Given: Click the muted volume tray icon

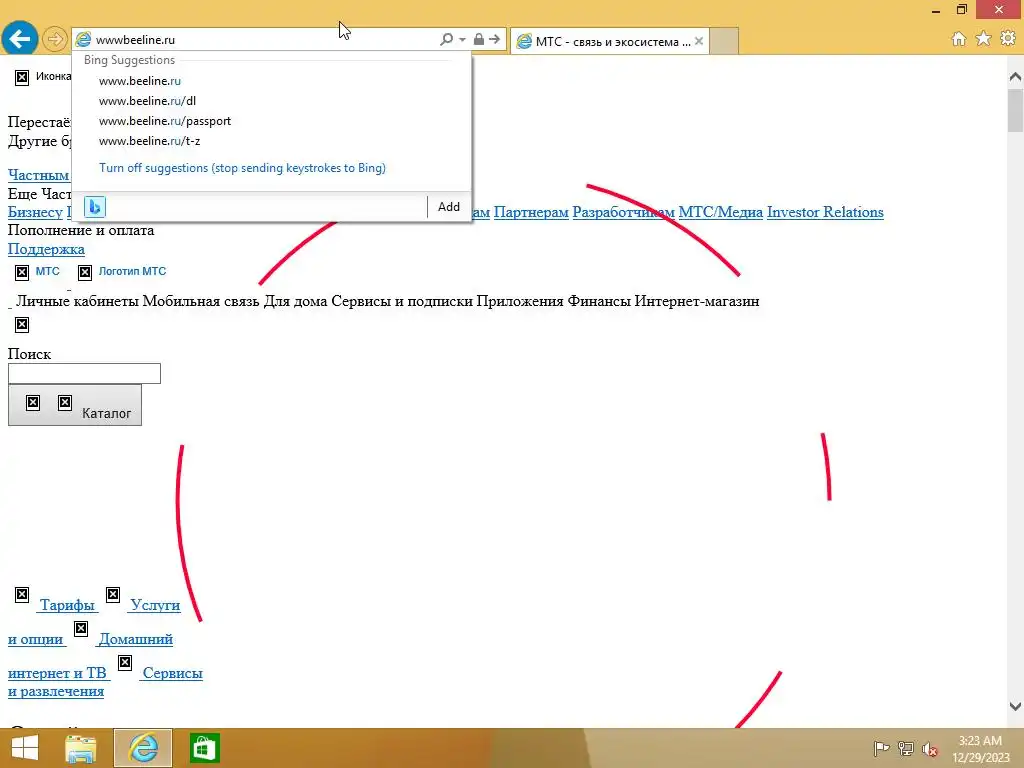Looking at the screenshot, I should point(929,749).
